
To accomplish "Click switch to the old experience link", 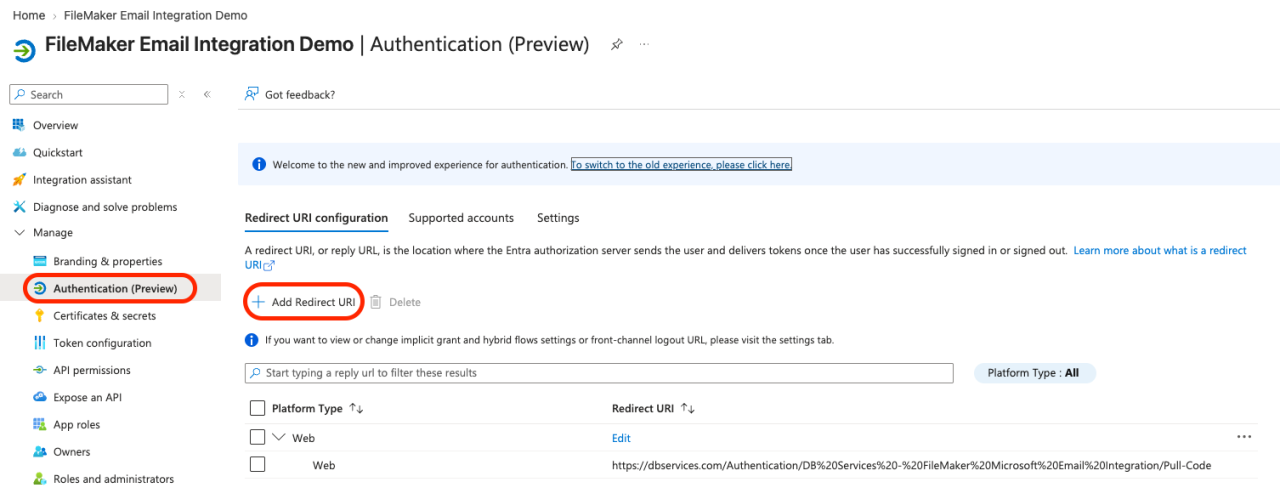I will click(681, 165).
